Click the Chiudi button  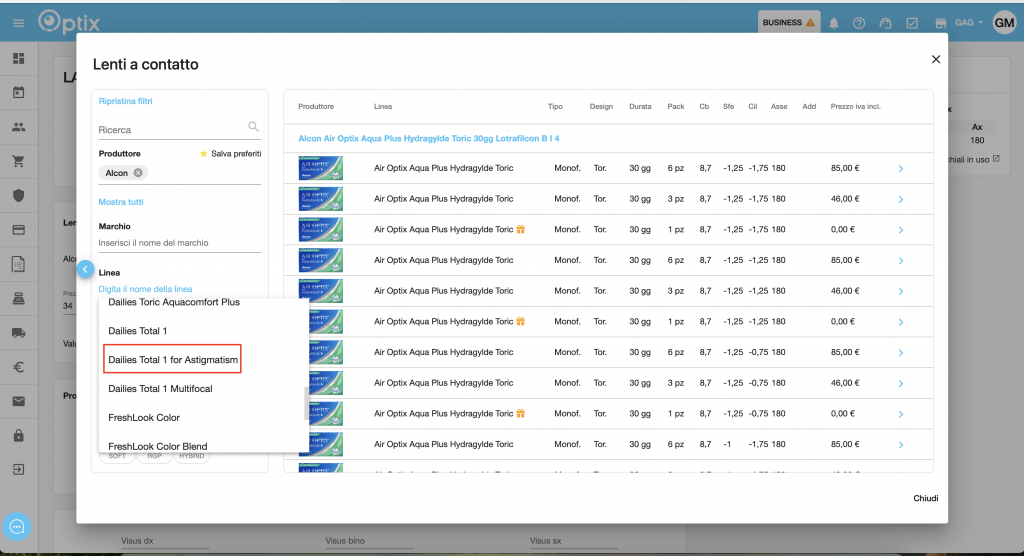point(925,498)
